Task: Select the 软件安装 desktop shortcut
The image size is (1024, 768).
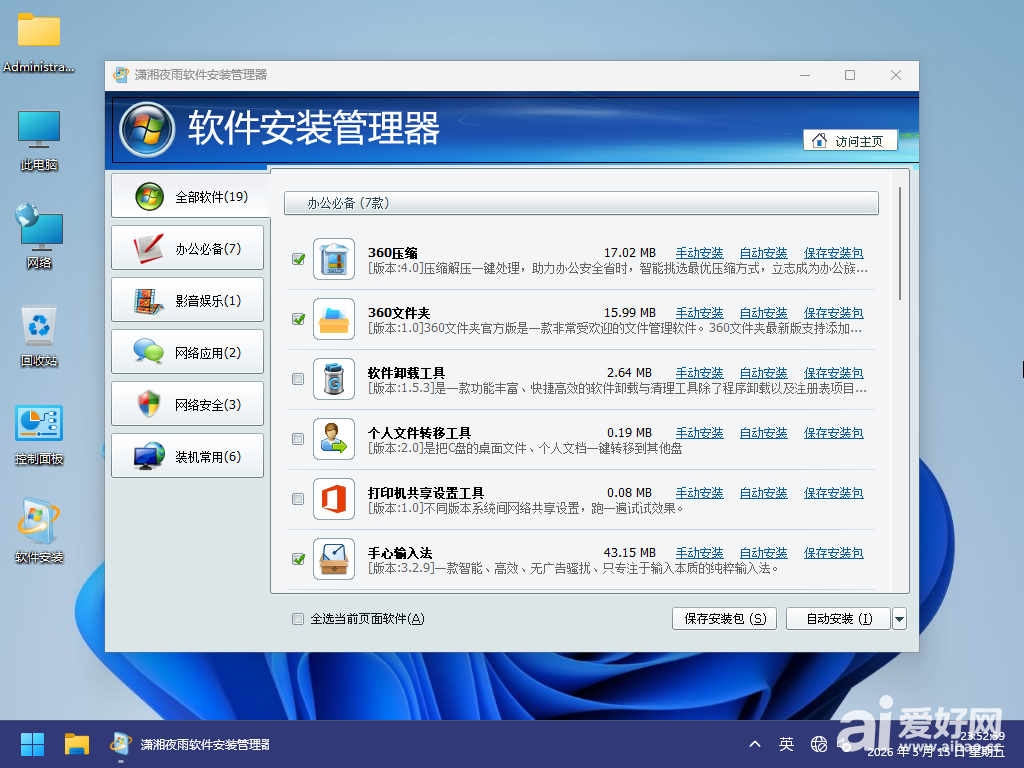Action: [x=39, y=531]
